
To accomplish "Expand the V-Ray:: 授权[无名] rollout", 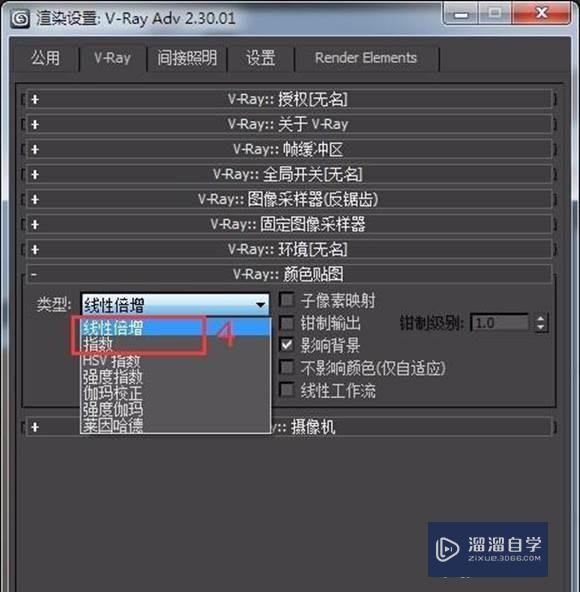I will [289, 99].
